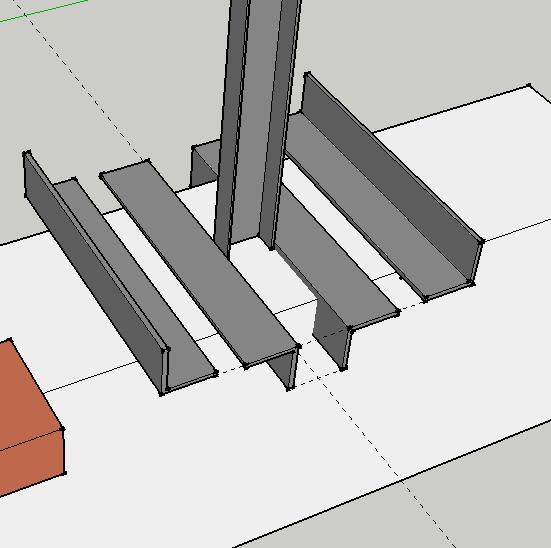Select the small grey piece behind the column
551x548 pixels.
click(204, 163)
